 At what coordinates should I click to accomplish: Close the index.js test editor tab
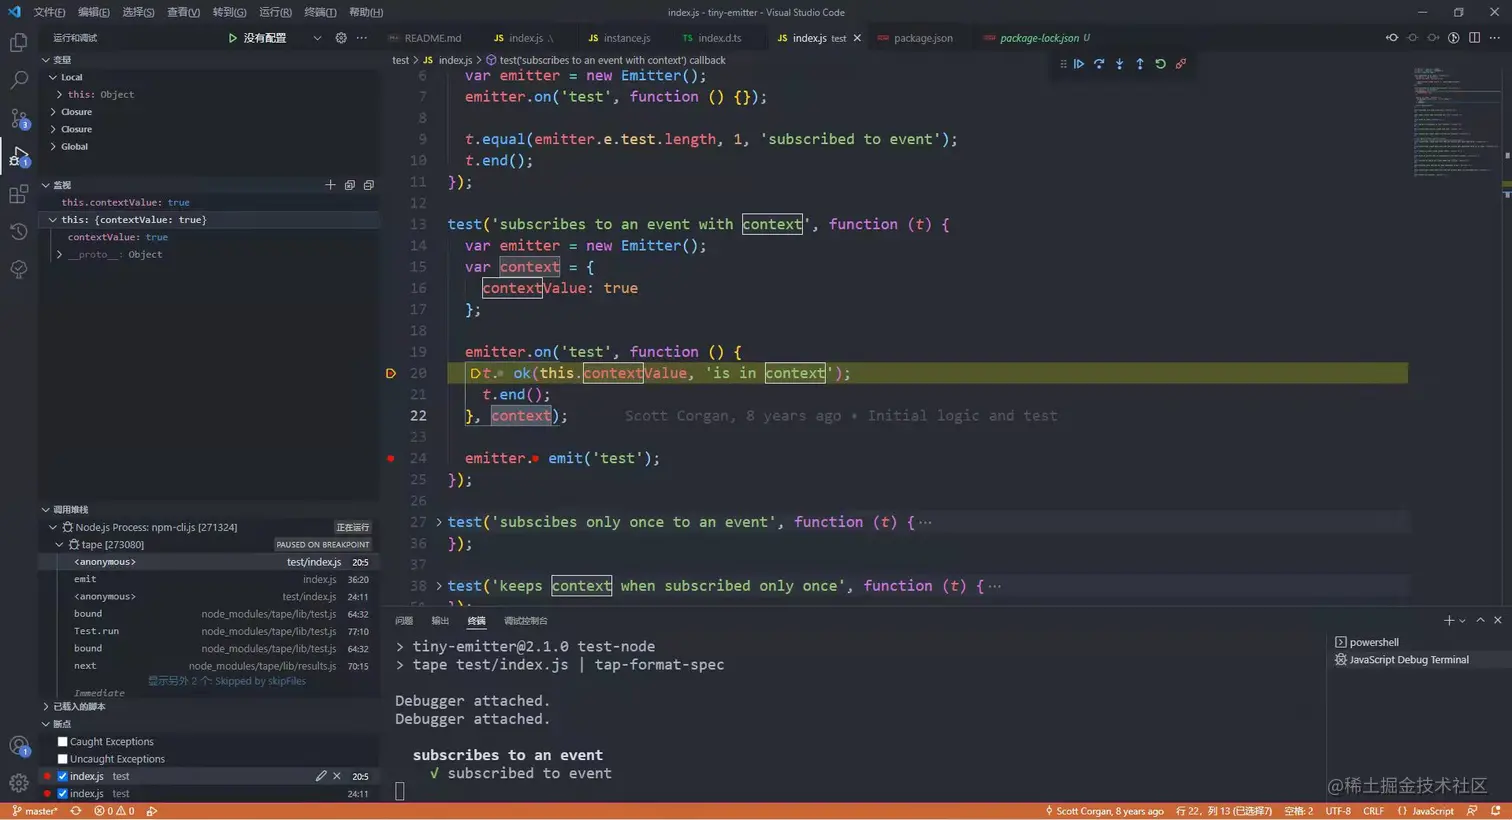click(x=857, y=38)
